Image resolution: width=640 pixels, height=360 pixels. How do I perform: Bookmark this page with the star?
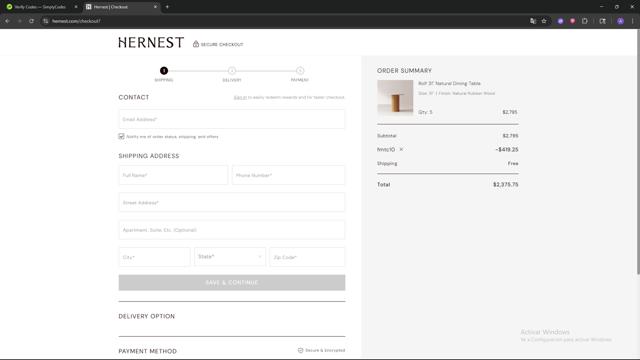pyautogui.click(x=544, y=21)
